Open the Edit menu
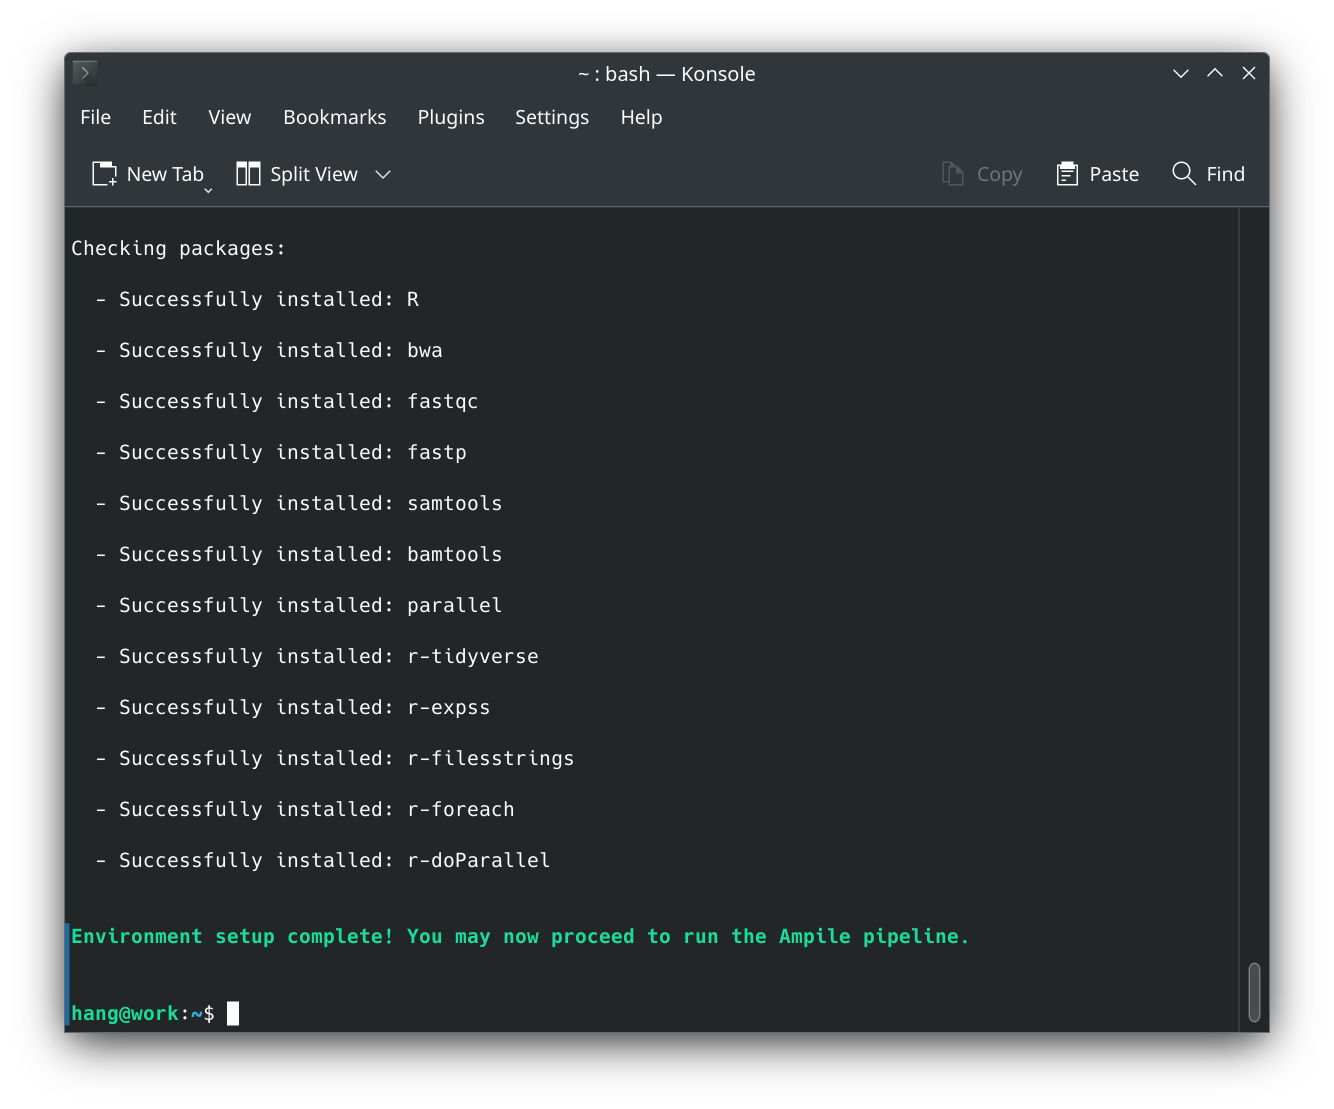 tap(159, 117)
